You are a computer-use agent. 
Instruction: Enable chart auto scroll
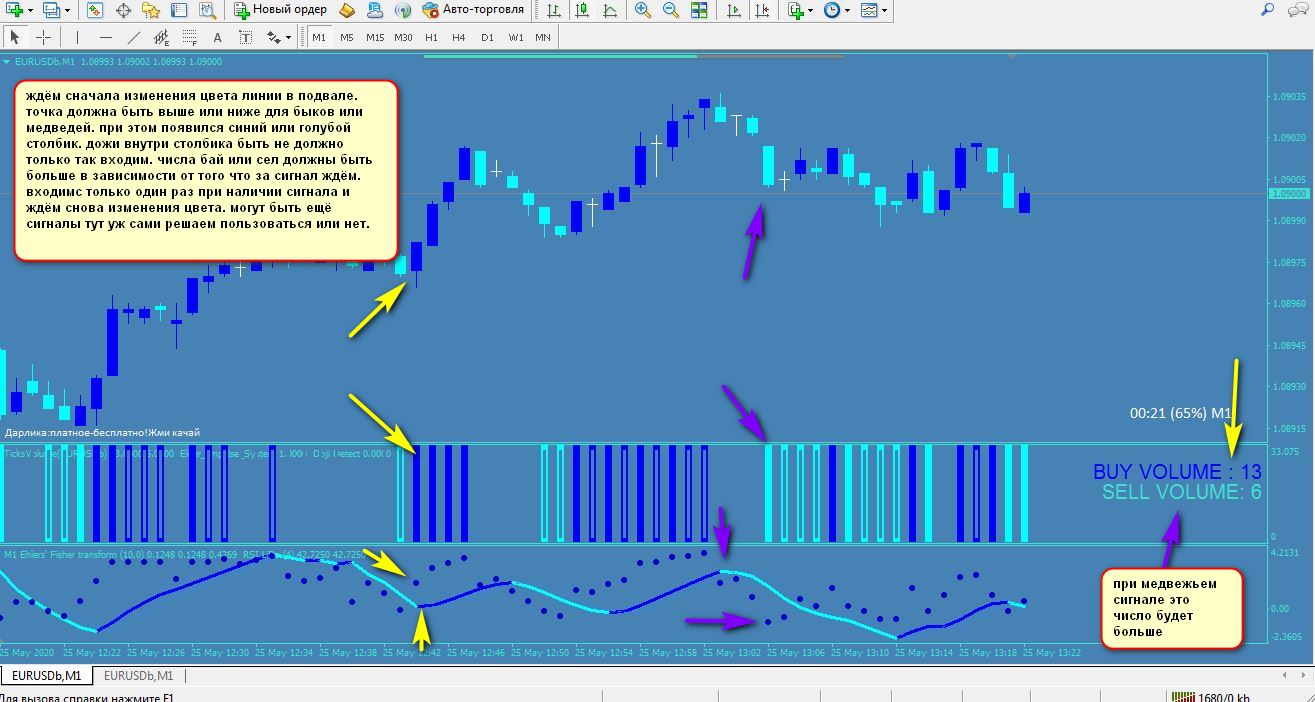(733, 10)
